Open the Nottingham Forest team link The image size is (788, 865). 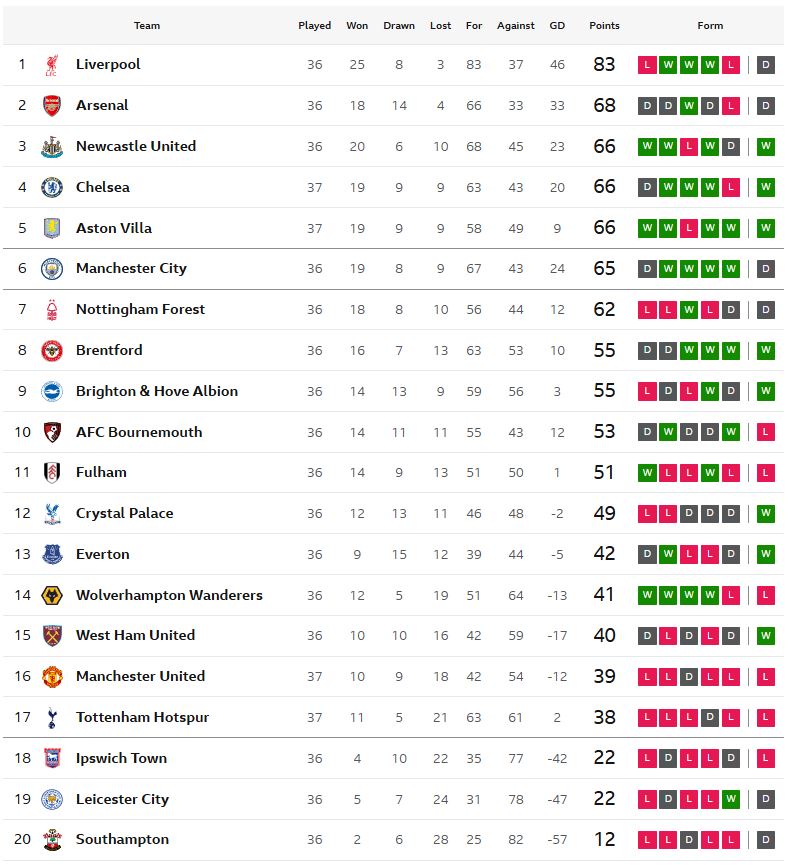click(140, 309)
